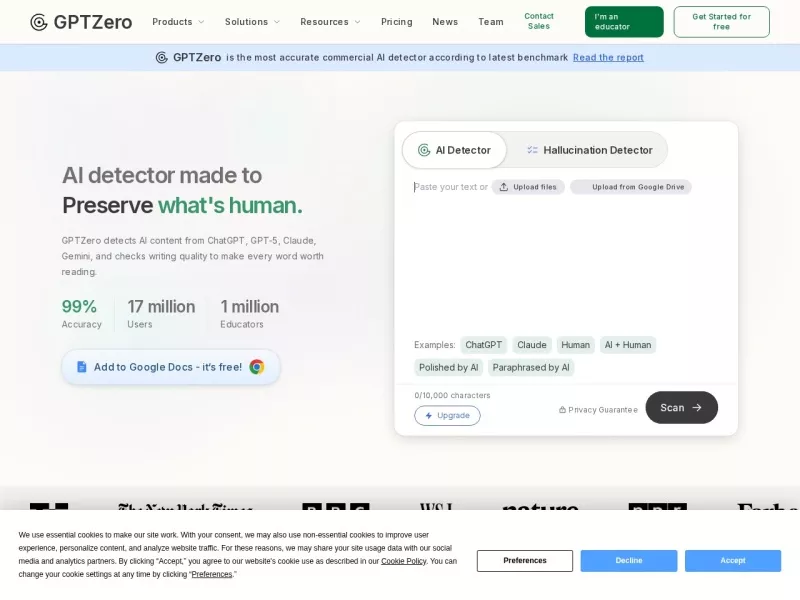Click the 17 million Users statistic
The height and width of the screenshot is (600, 800).
[161, 314]
